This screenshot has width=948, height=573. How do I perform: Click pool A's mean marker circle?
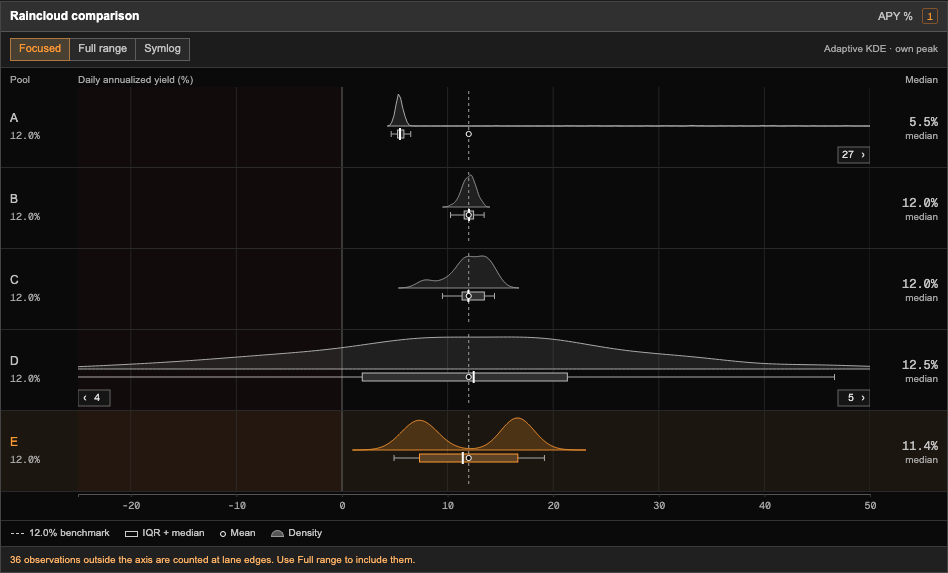pos(469,134)
